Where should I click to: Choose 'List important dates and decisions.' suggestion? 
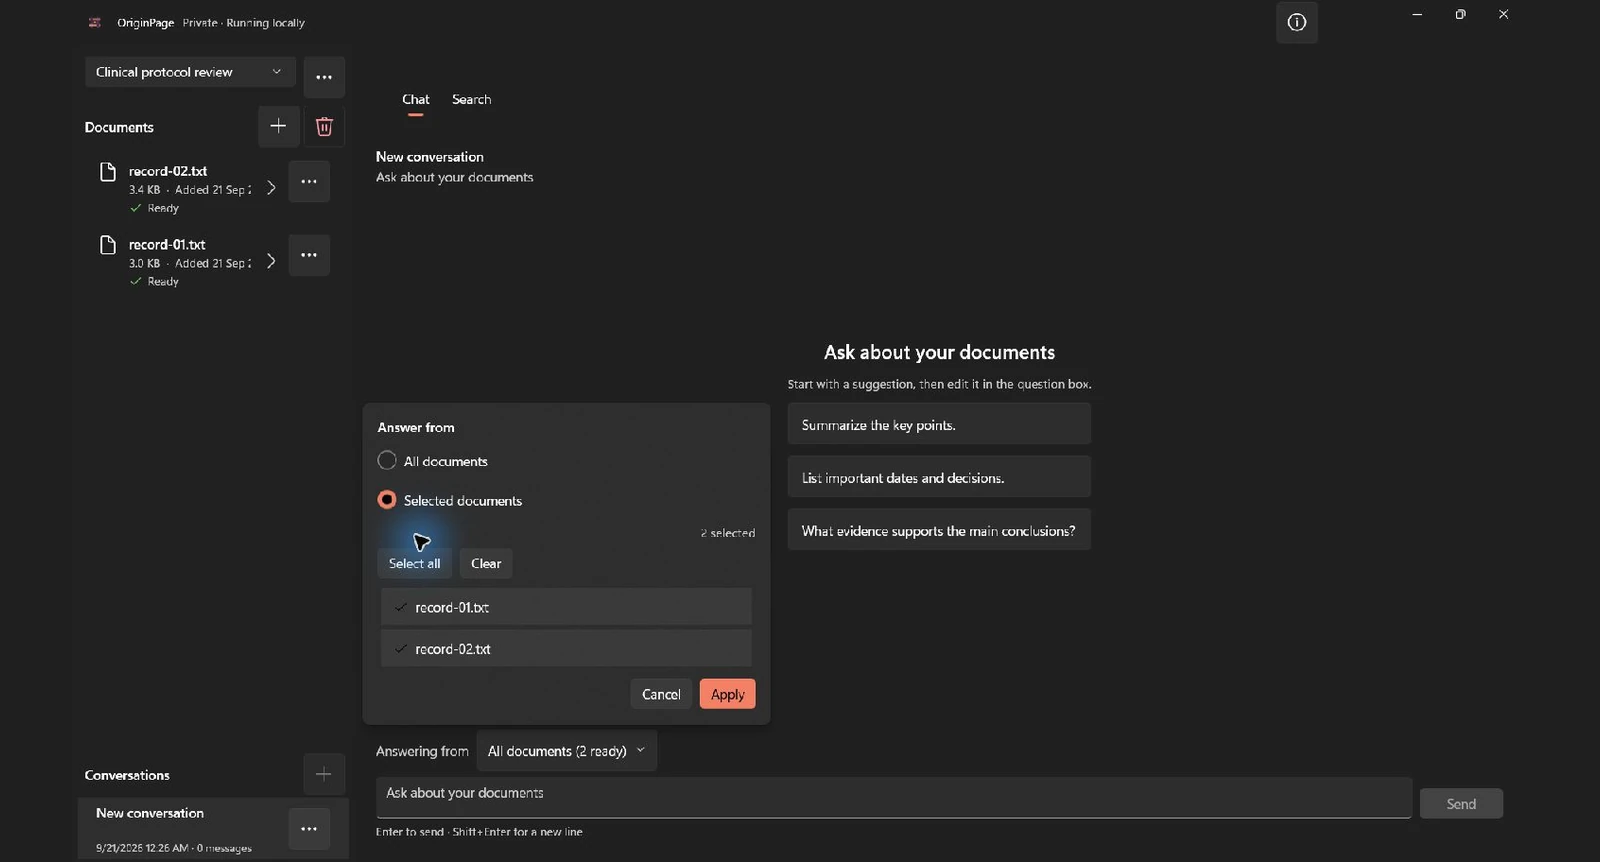click(x=939, y=478)
